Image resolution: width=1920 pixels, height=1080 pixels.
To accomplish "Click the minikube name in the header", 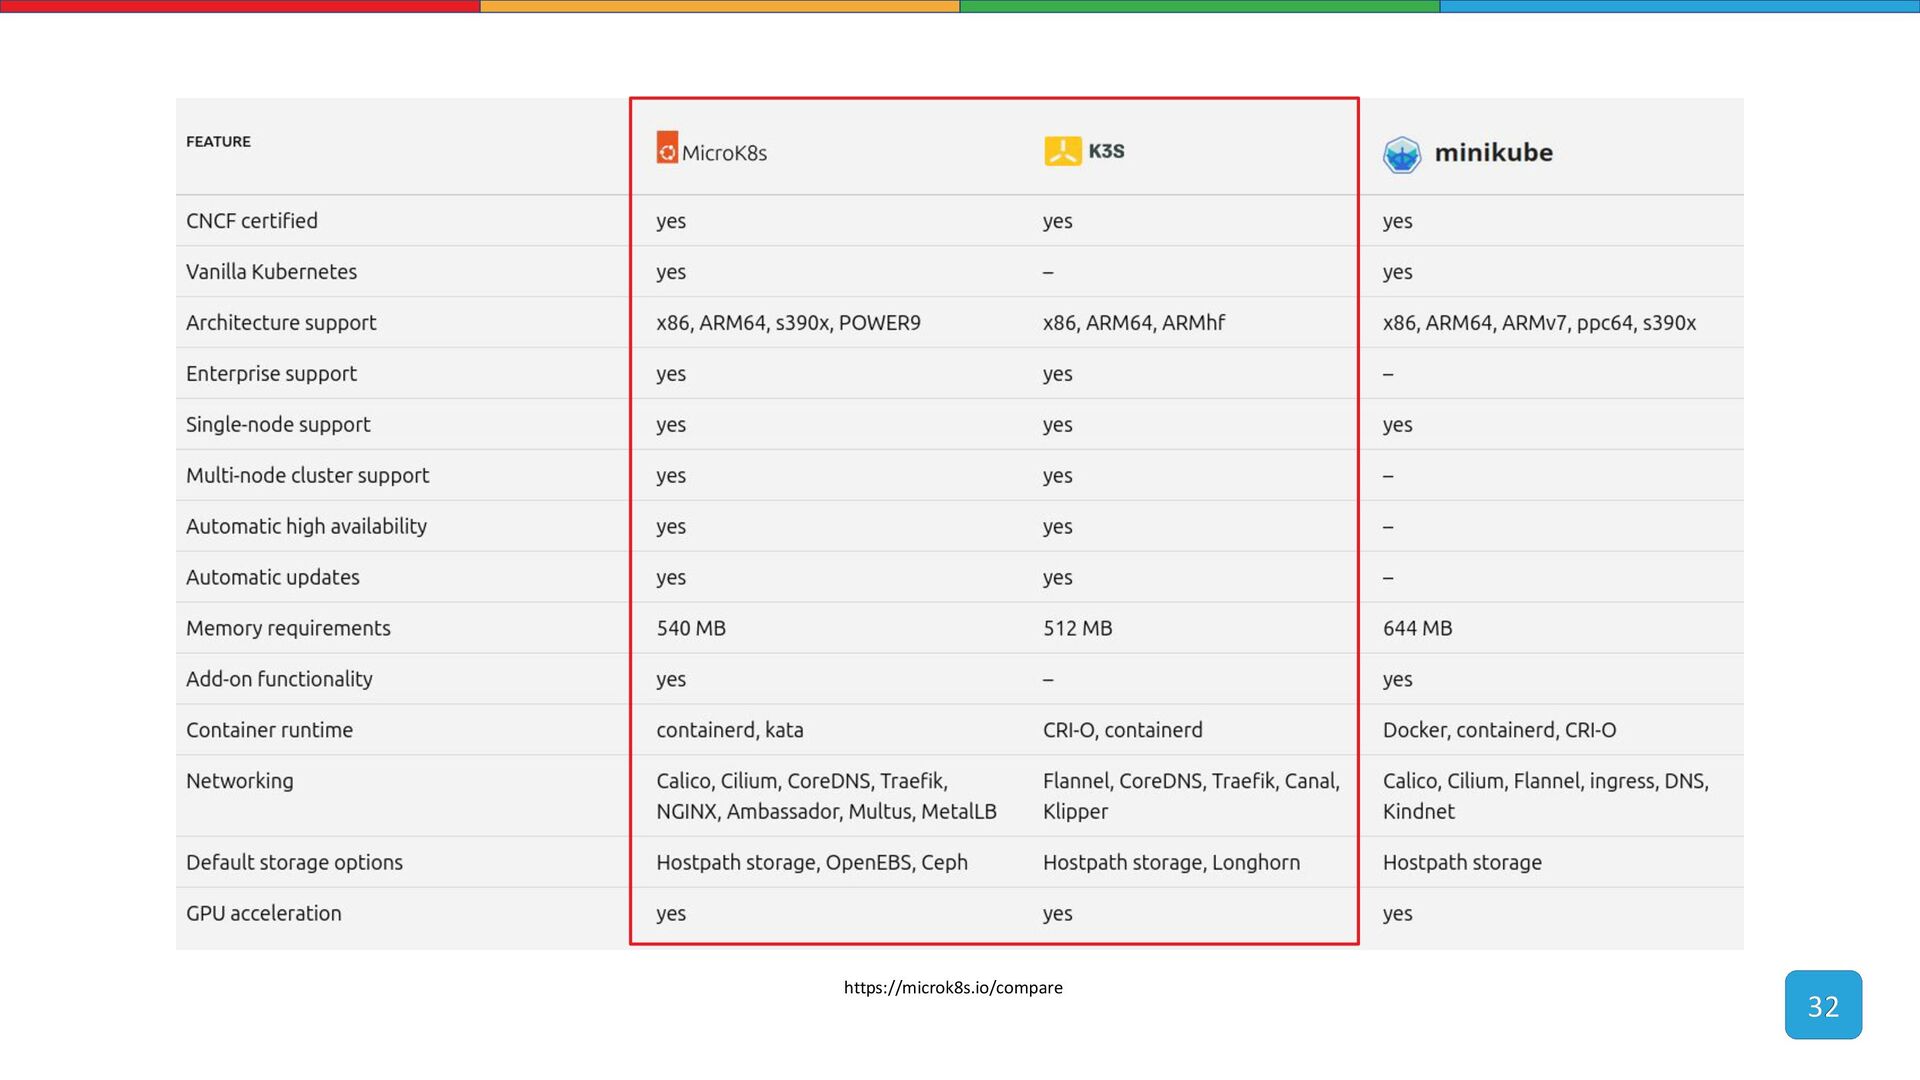I will (x=1493, y=153).
